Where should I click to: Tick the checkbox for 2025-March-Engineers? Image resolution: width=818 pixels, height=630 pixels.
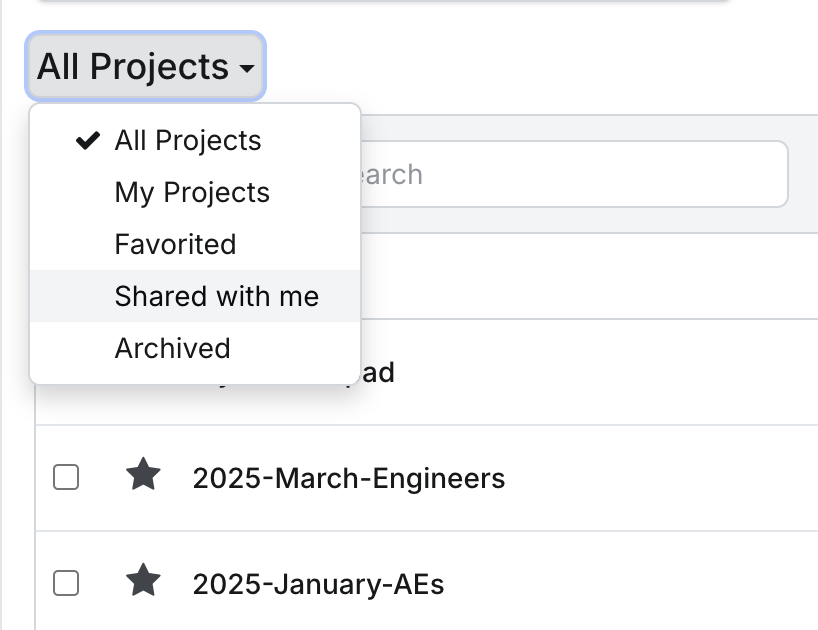click(66, 478)
